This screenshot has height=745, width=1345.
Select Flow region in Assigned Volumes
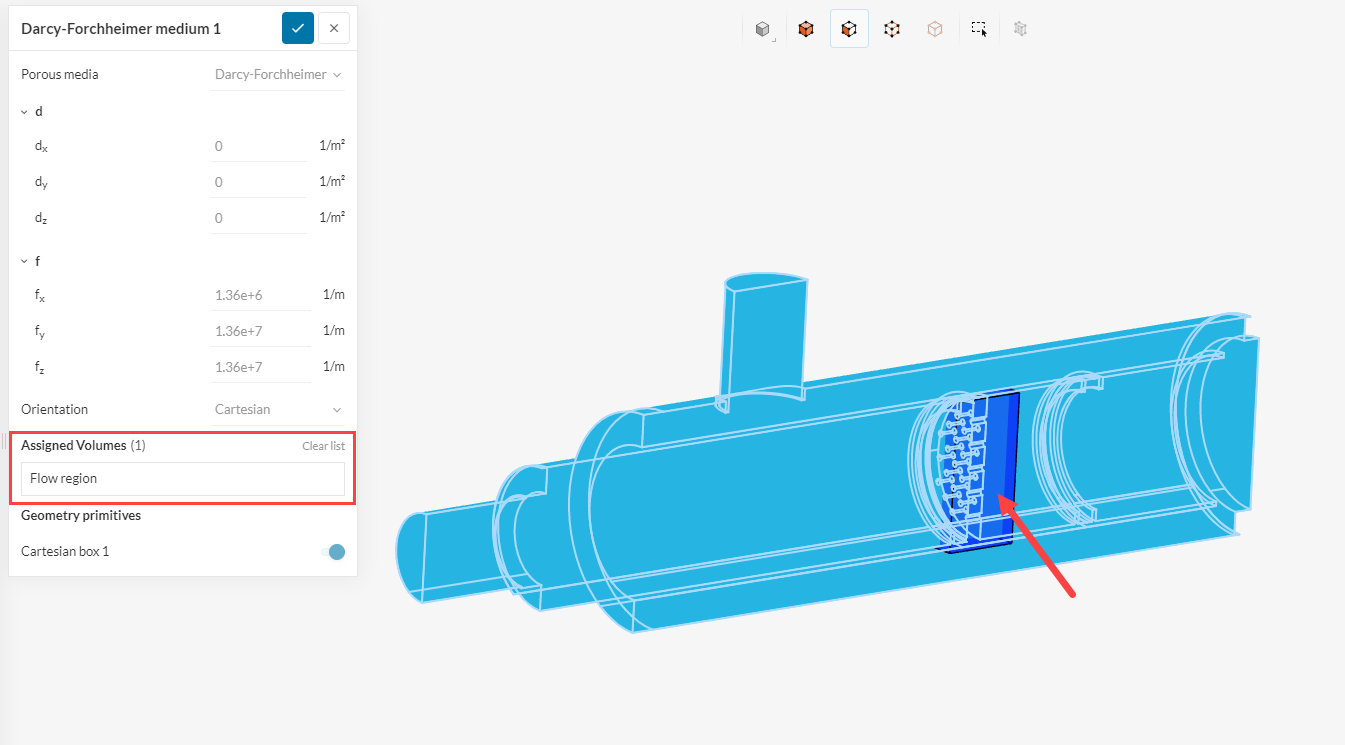tap(182, 479)
